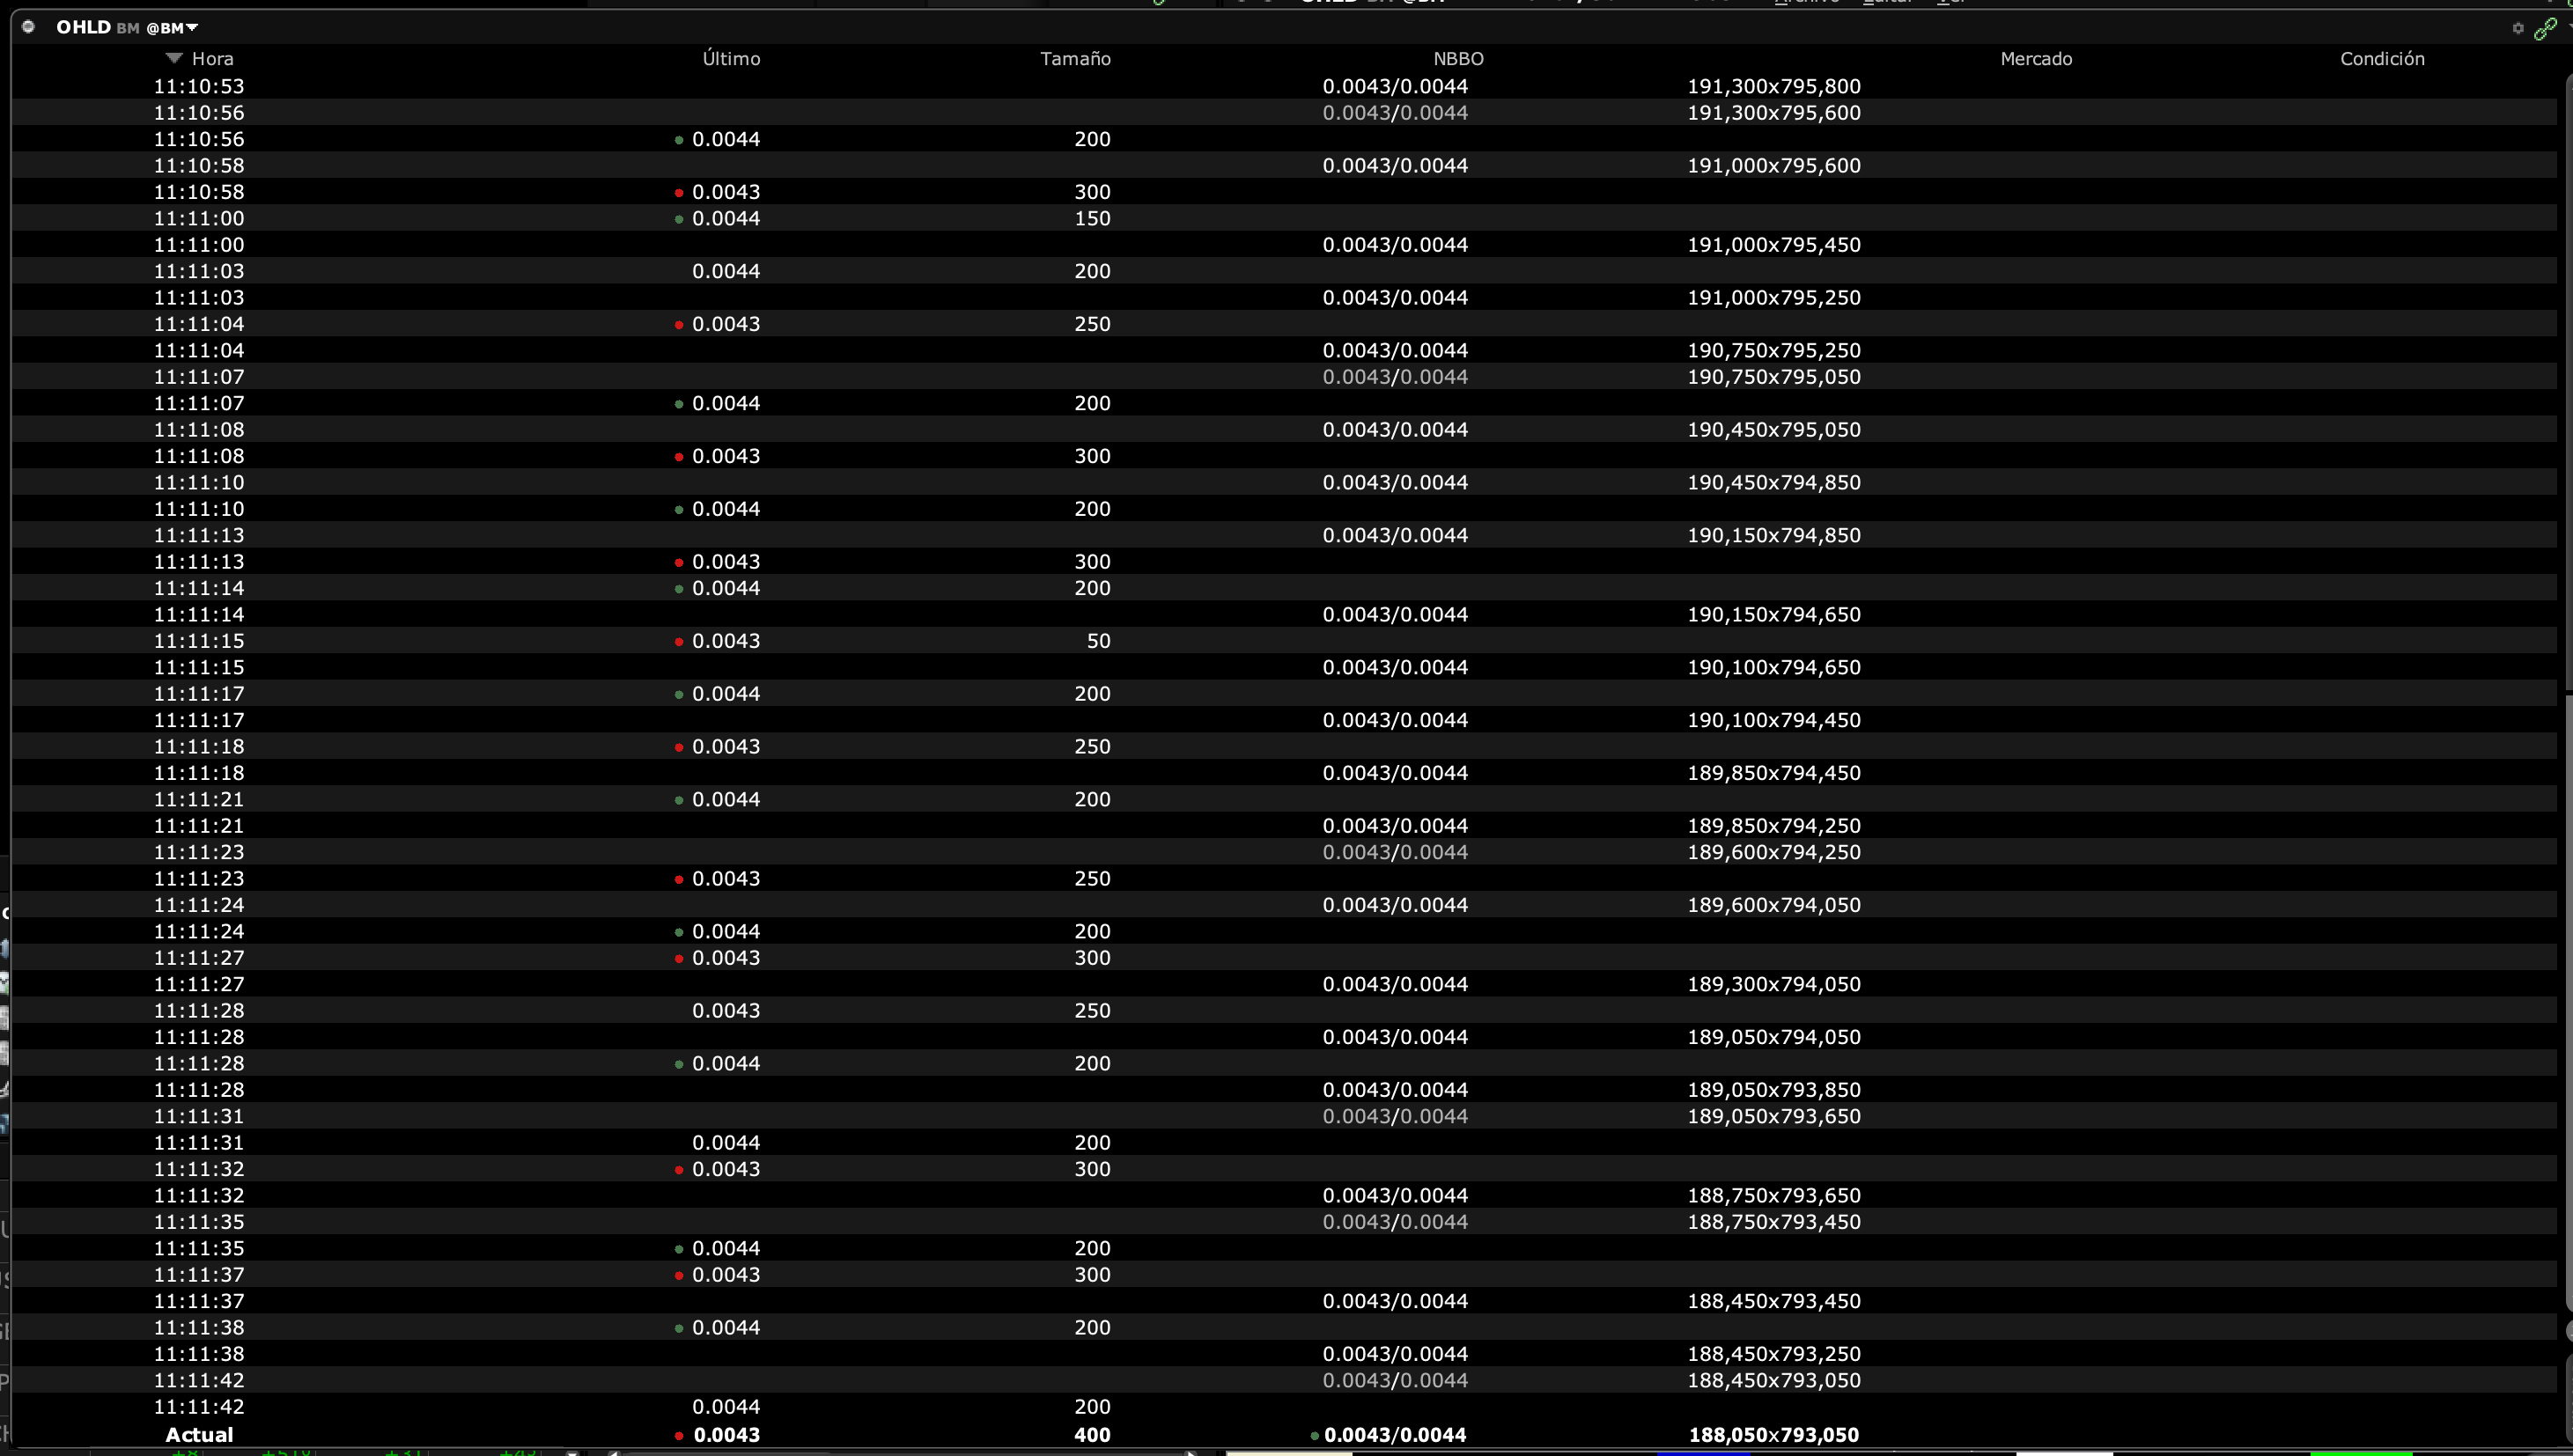Select market size 189,050x794,050
Viewport: 2573px width, 1456px height.
tap(1773, 1037)
